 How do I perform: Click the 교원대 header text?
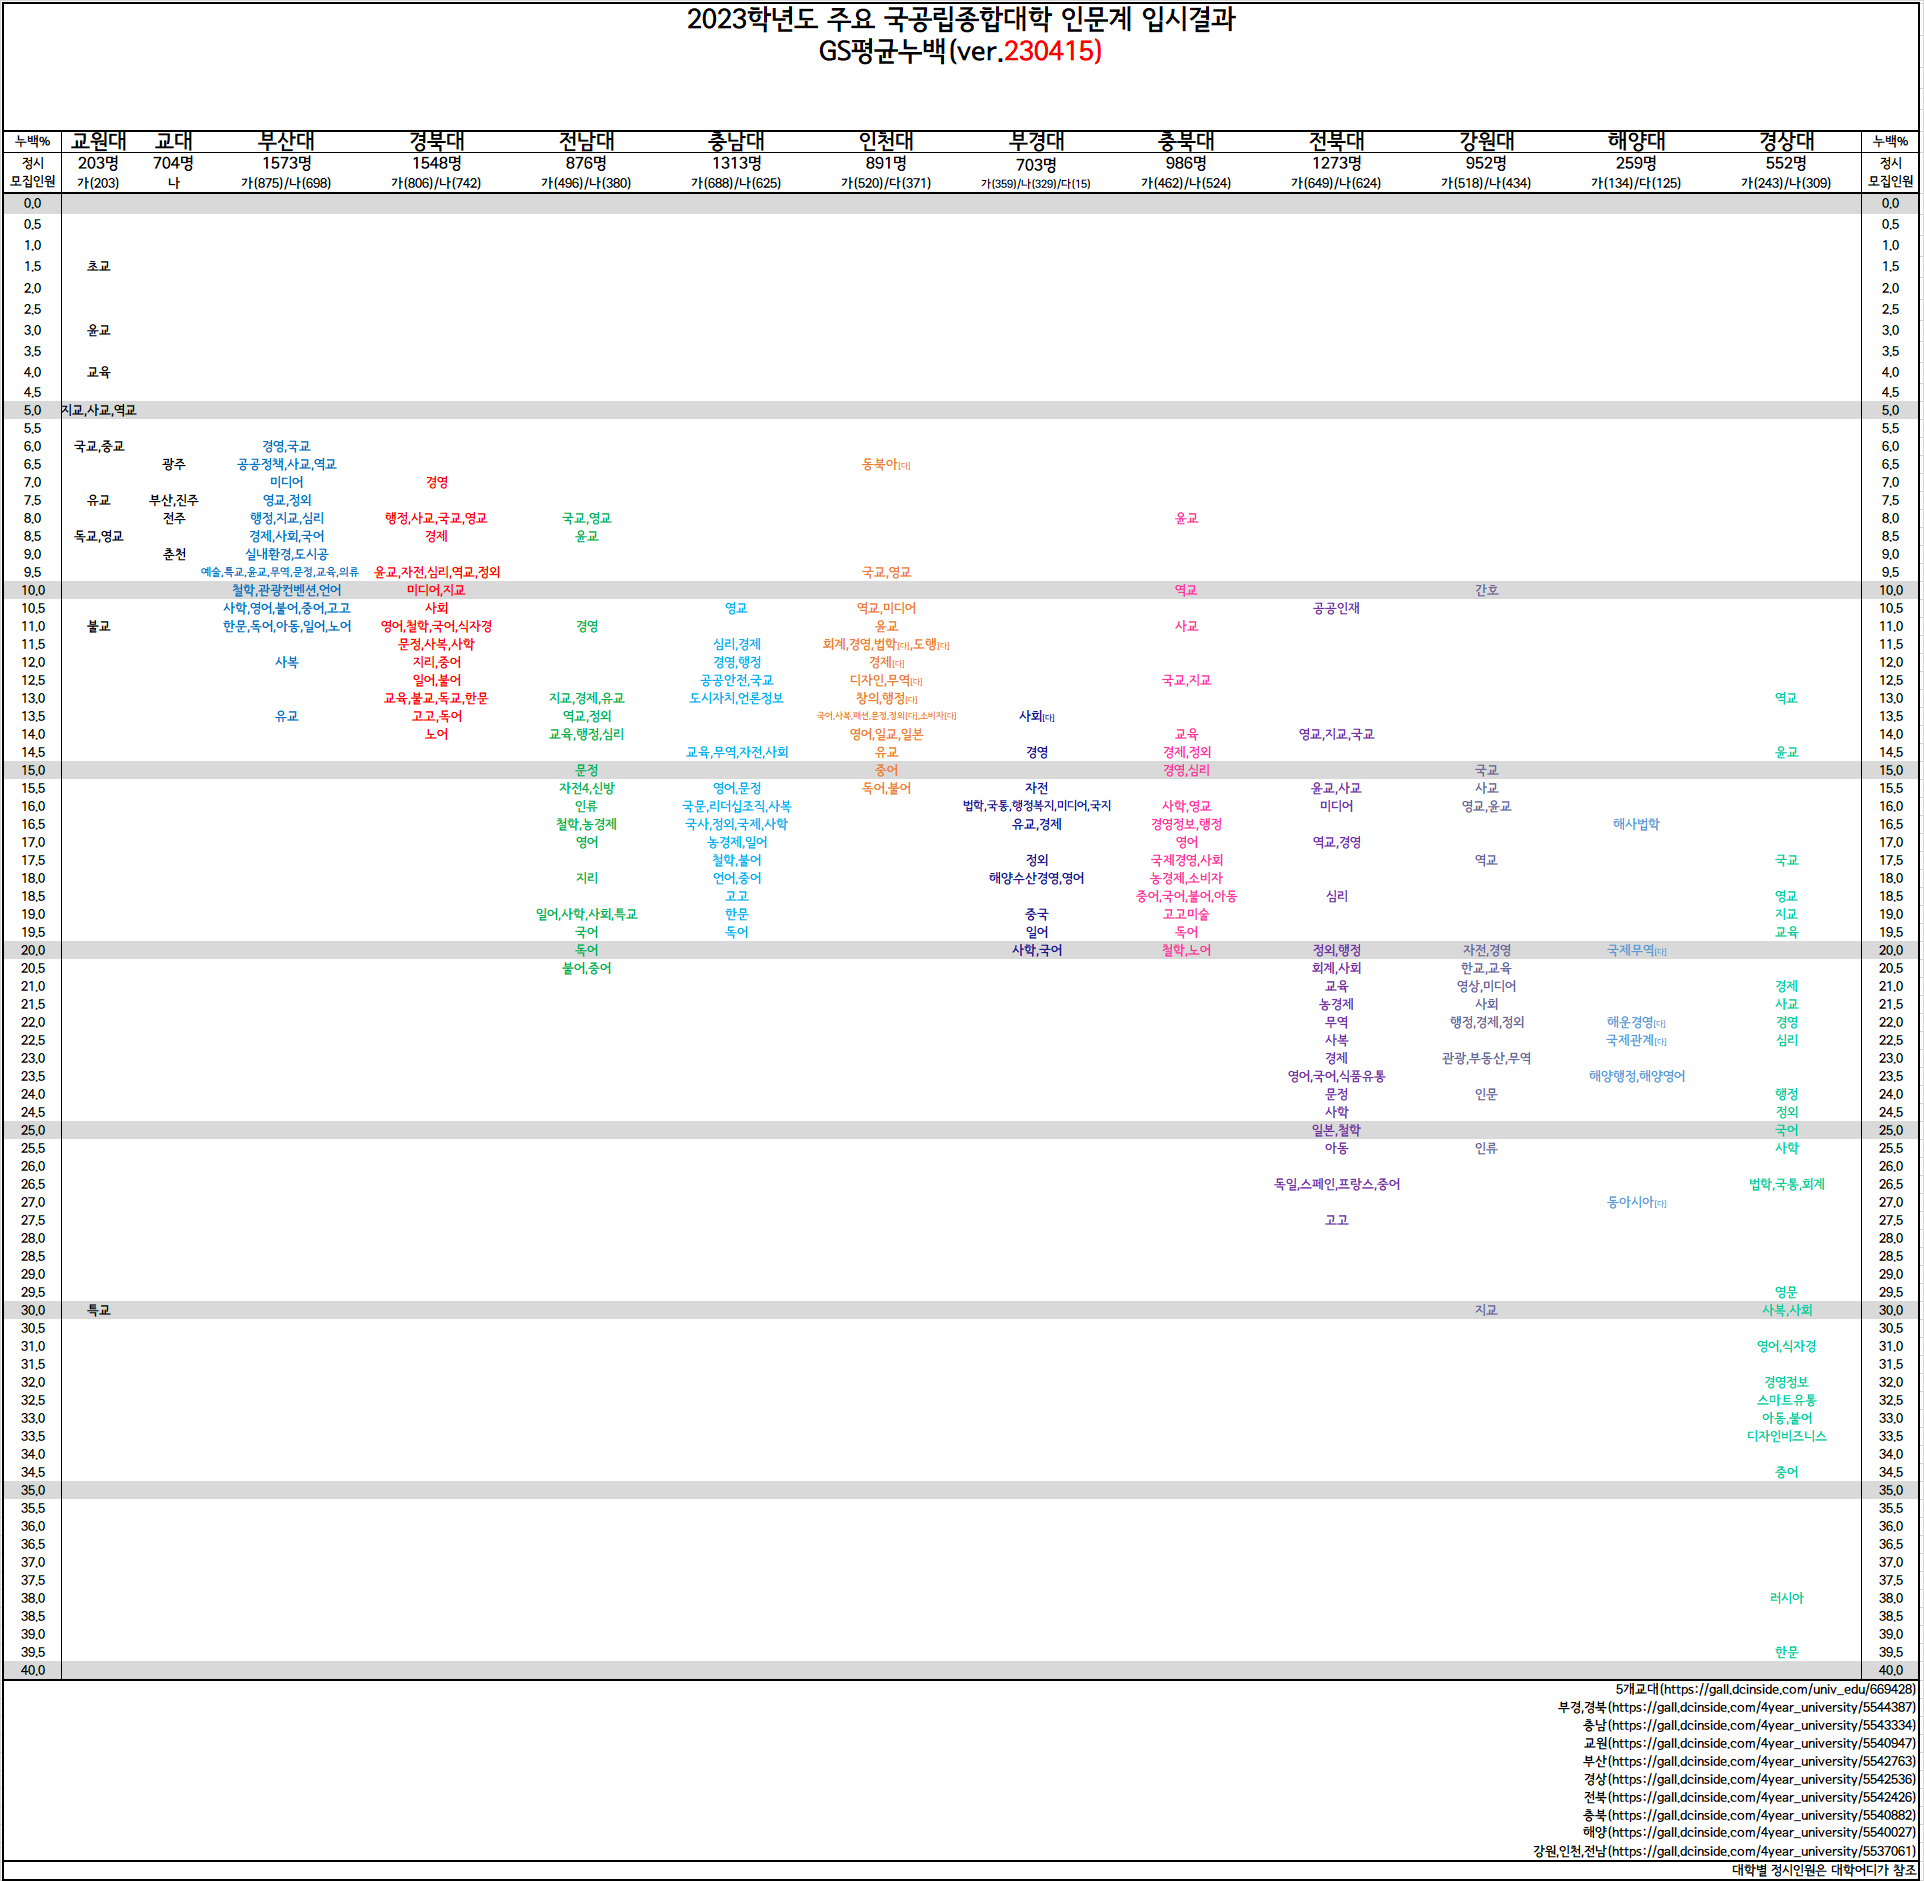coord(98,141)
